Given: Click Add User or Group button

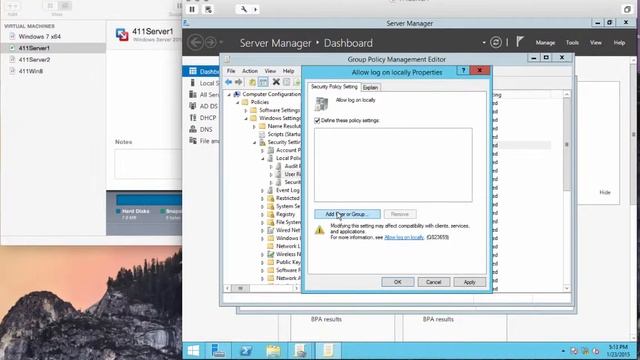Looking at the screenshot, I should tap(347, 214).
